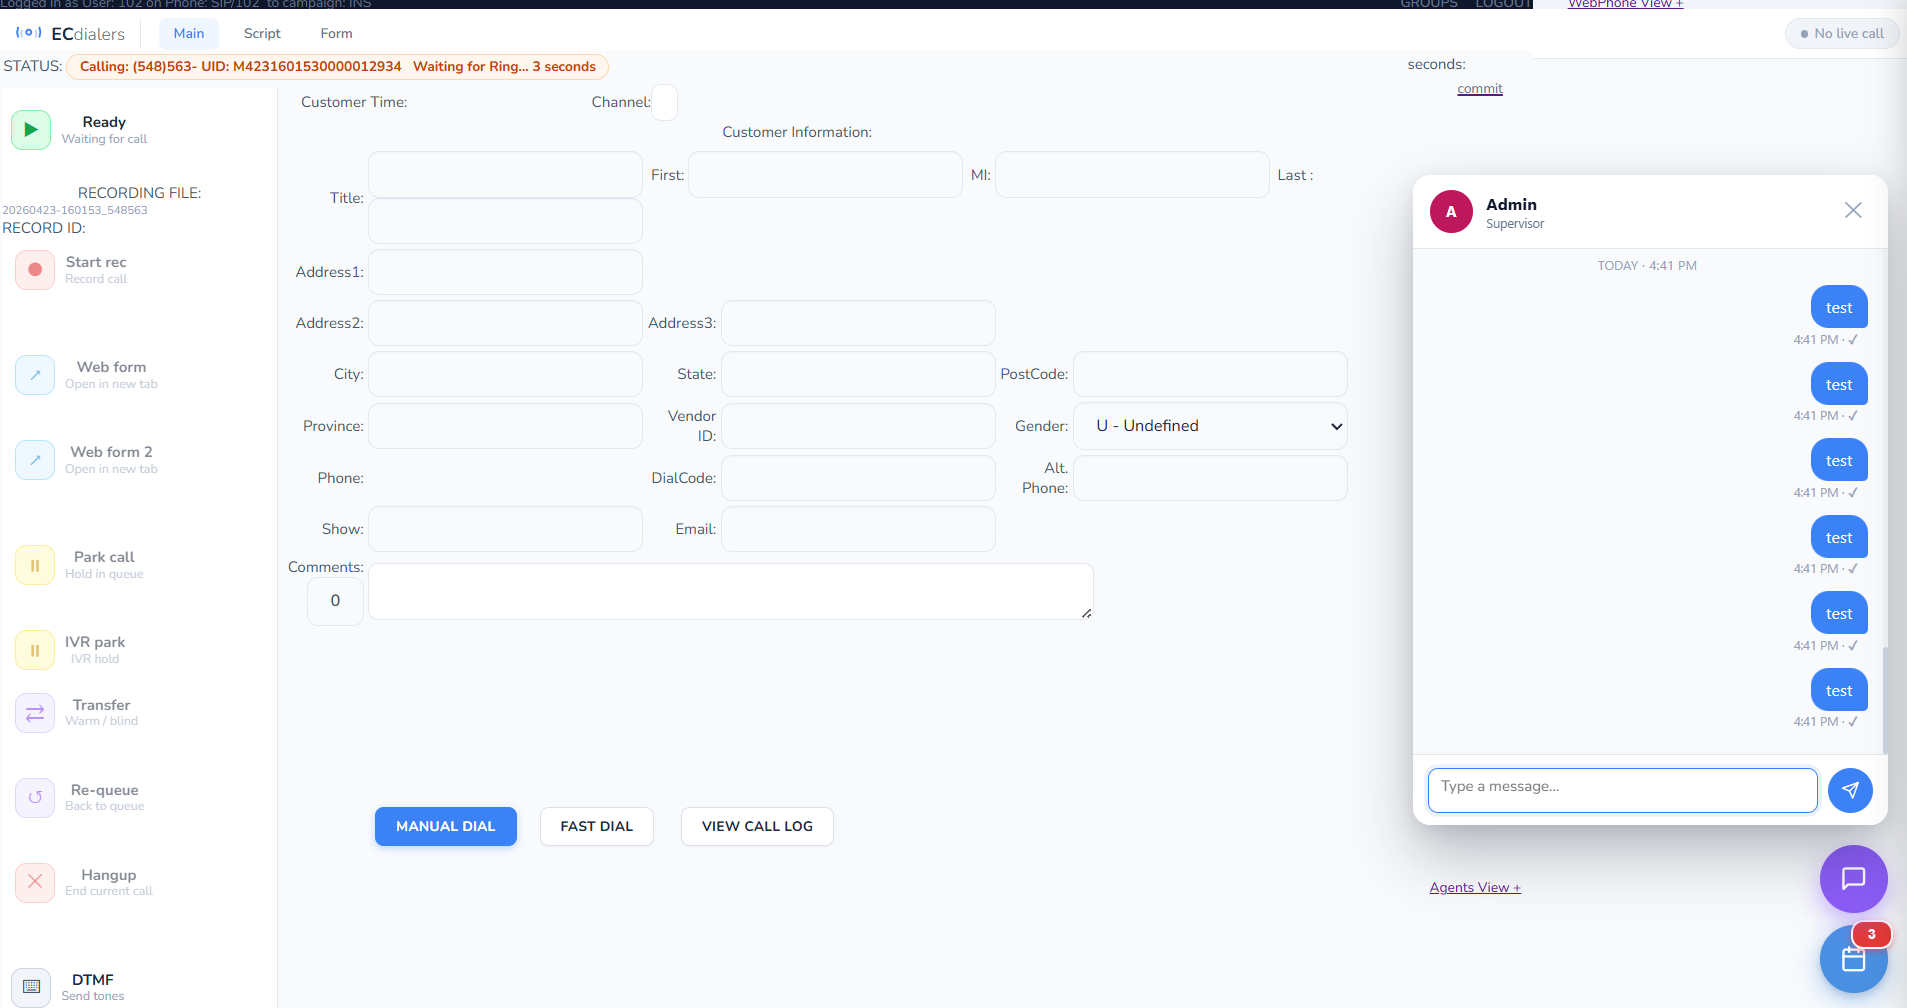Open the WebPhone View link
This screenshot has width=1907, height=1008.
(x=1625, y=4)
